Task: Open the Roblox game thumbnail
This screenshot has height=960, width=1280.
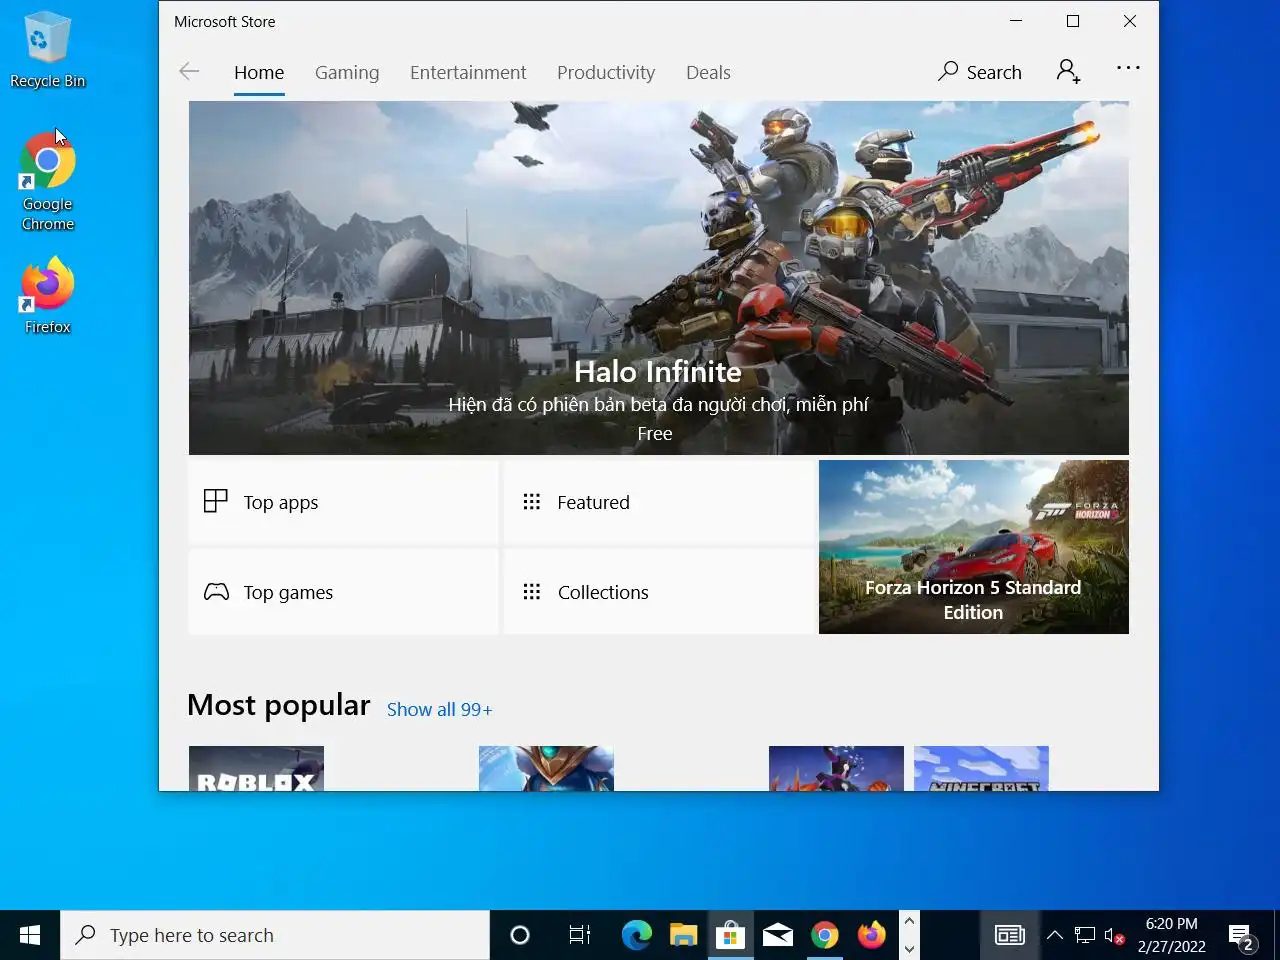Action: (256, 768)
